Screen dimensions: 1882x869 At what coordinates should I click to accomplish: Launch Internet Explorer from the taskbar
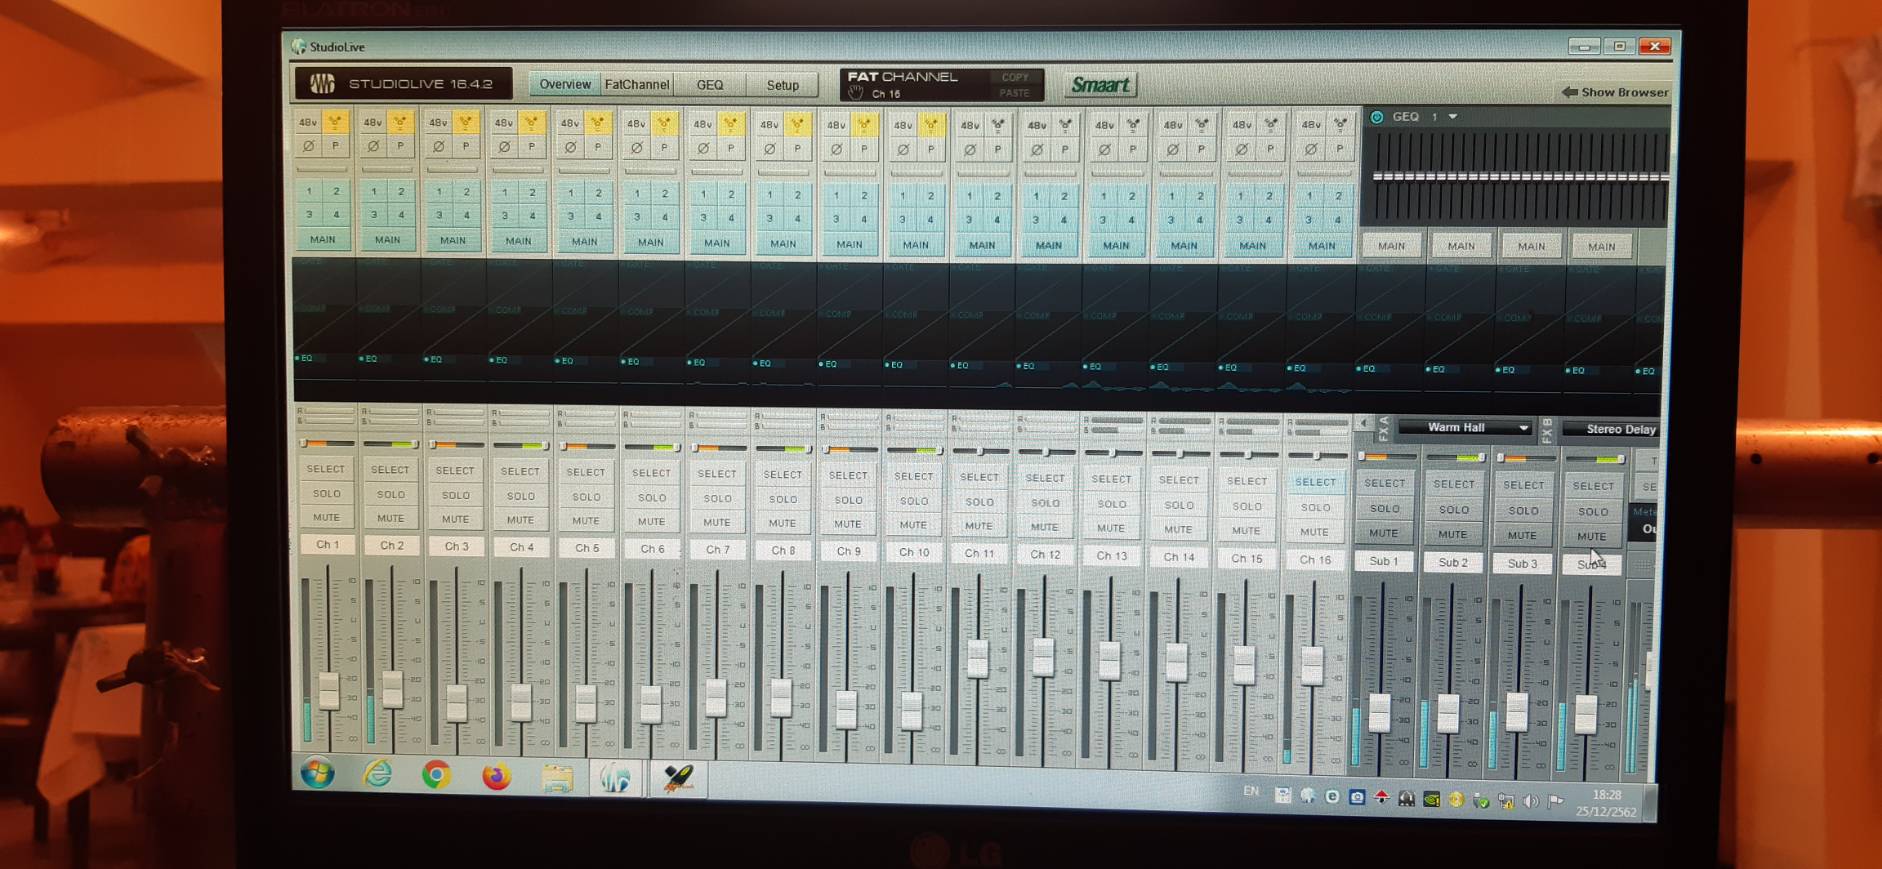(x=377, y=774)
